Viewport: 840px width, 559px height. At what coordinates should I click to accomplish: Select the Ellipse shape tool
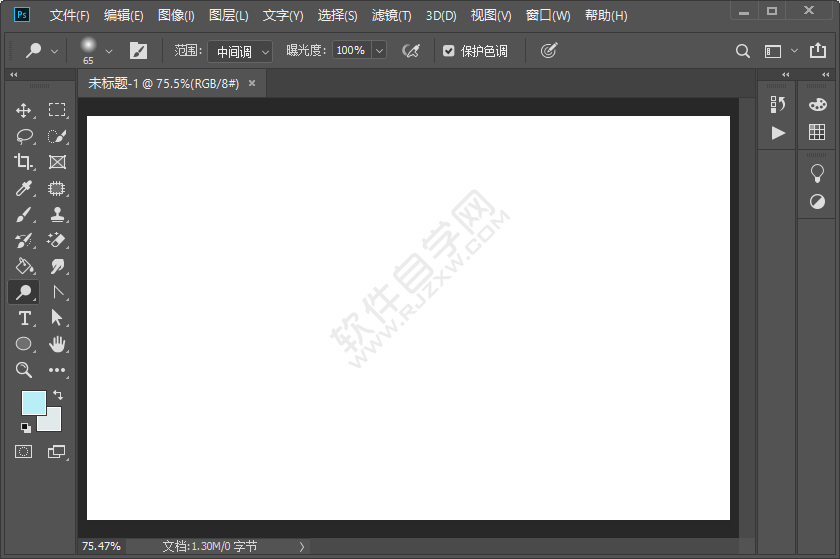click(24, 344)
